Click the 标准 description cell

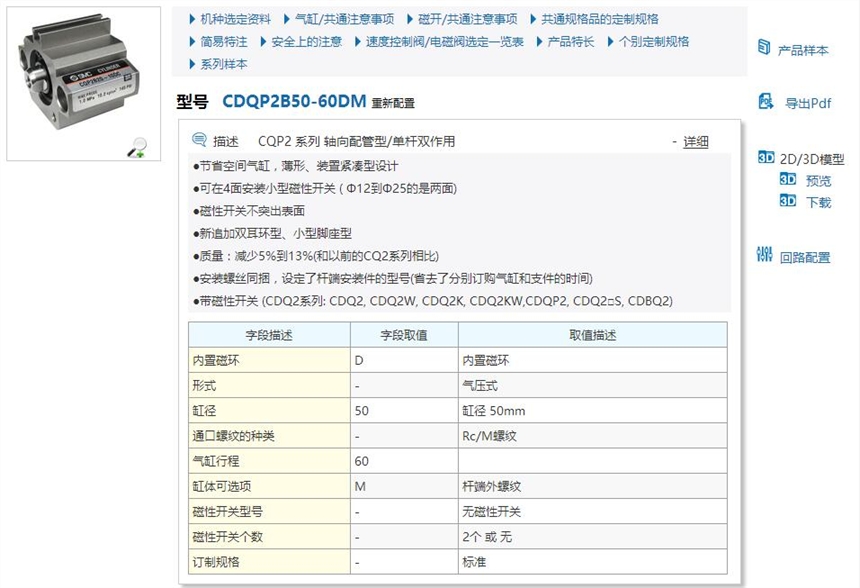pyautogui.click(x=593, y=562)
